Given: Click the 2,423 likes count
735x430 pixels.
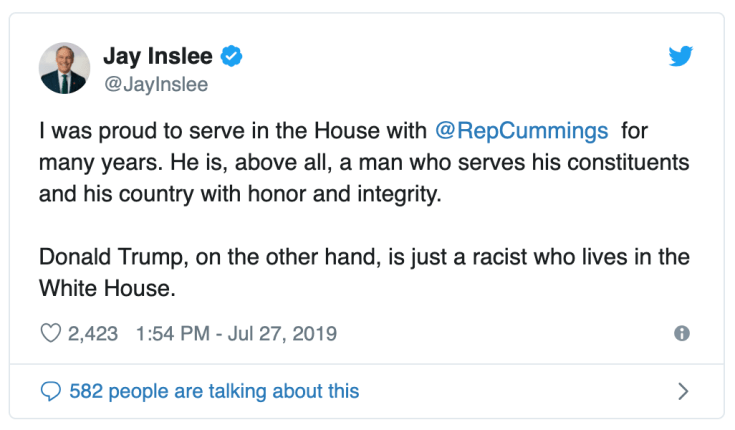Looking at the screenshot, I should (x=94, y=334).
